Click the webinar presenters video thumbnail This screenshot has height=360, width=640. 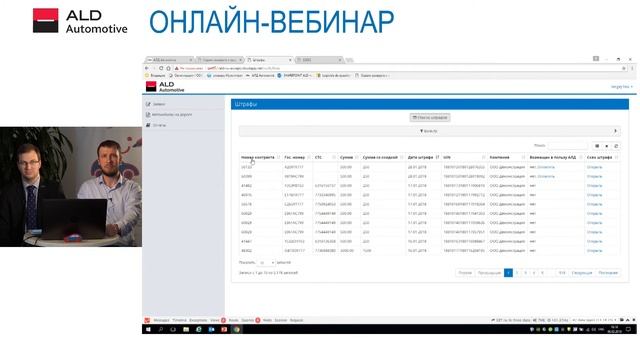(x=71, y=187)
